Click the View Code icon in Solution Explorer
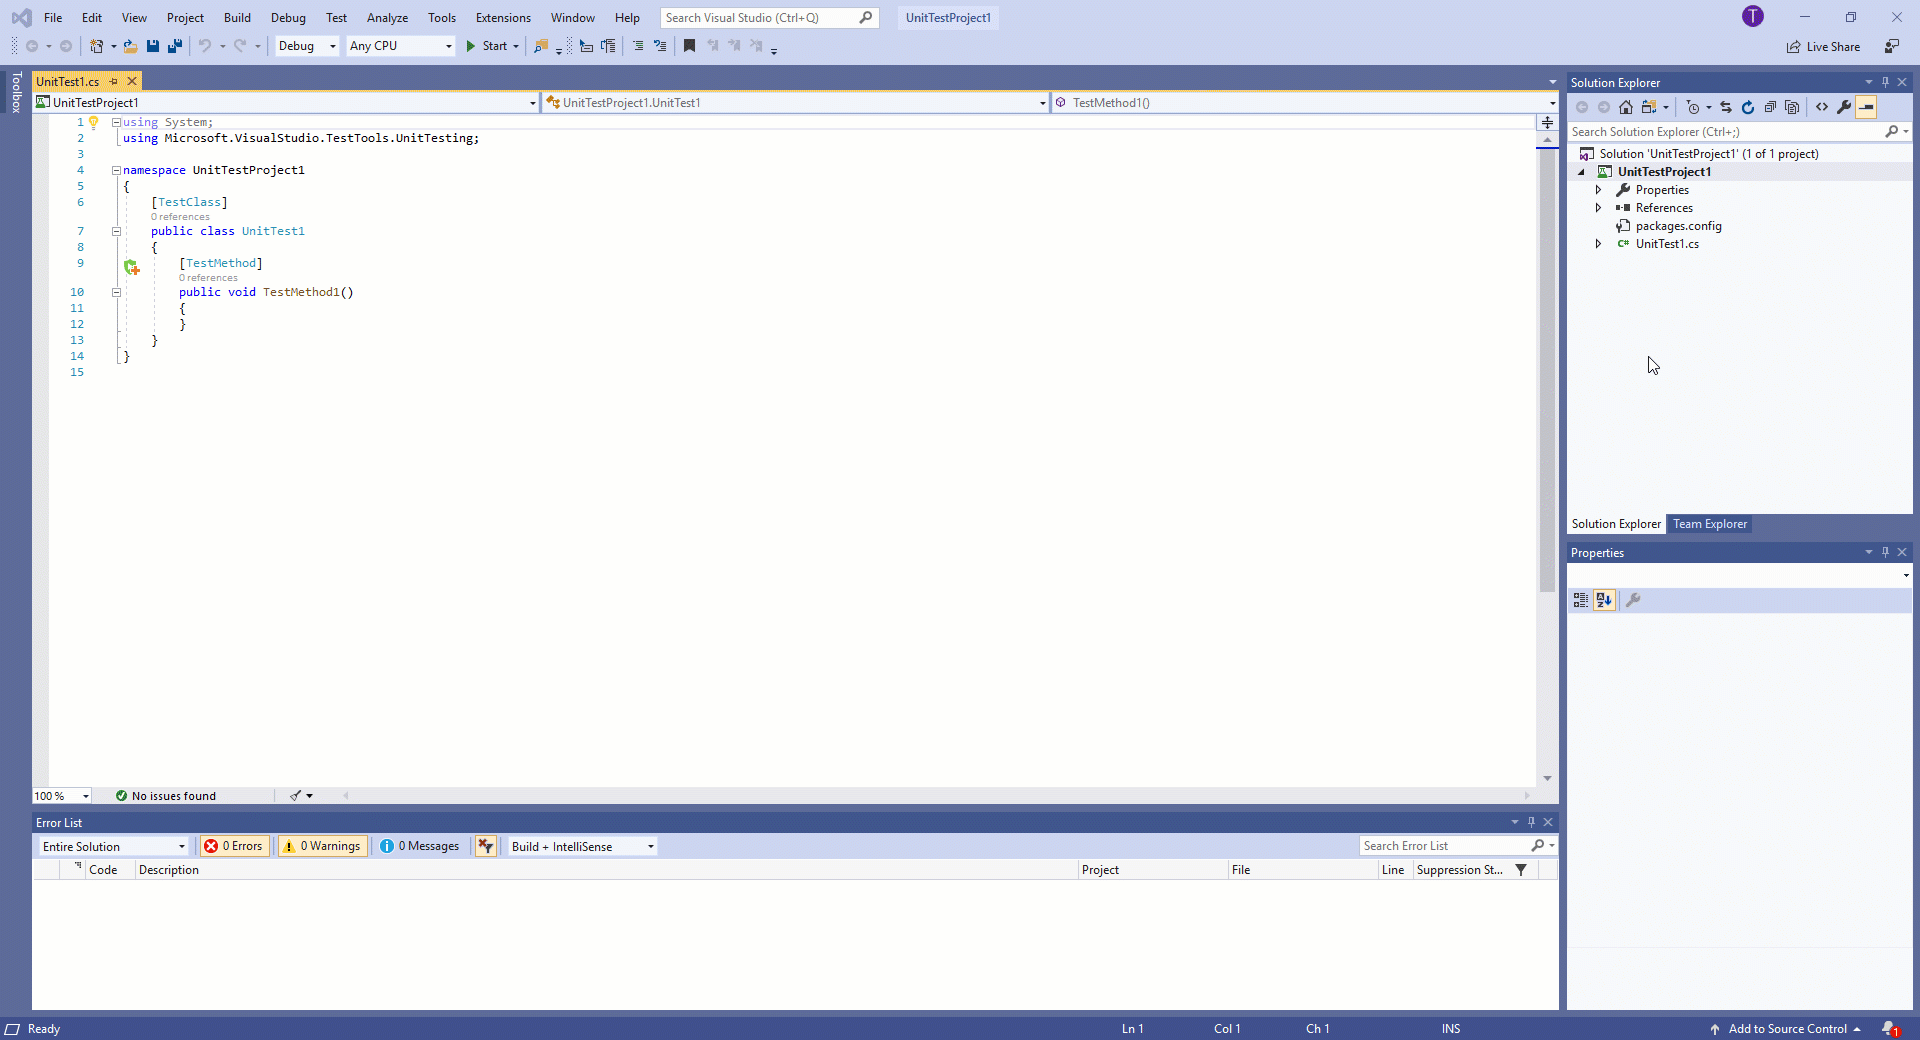 [1822, 107]
